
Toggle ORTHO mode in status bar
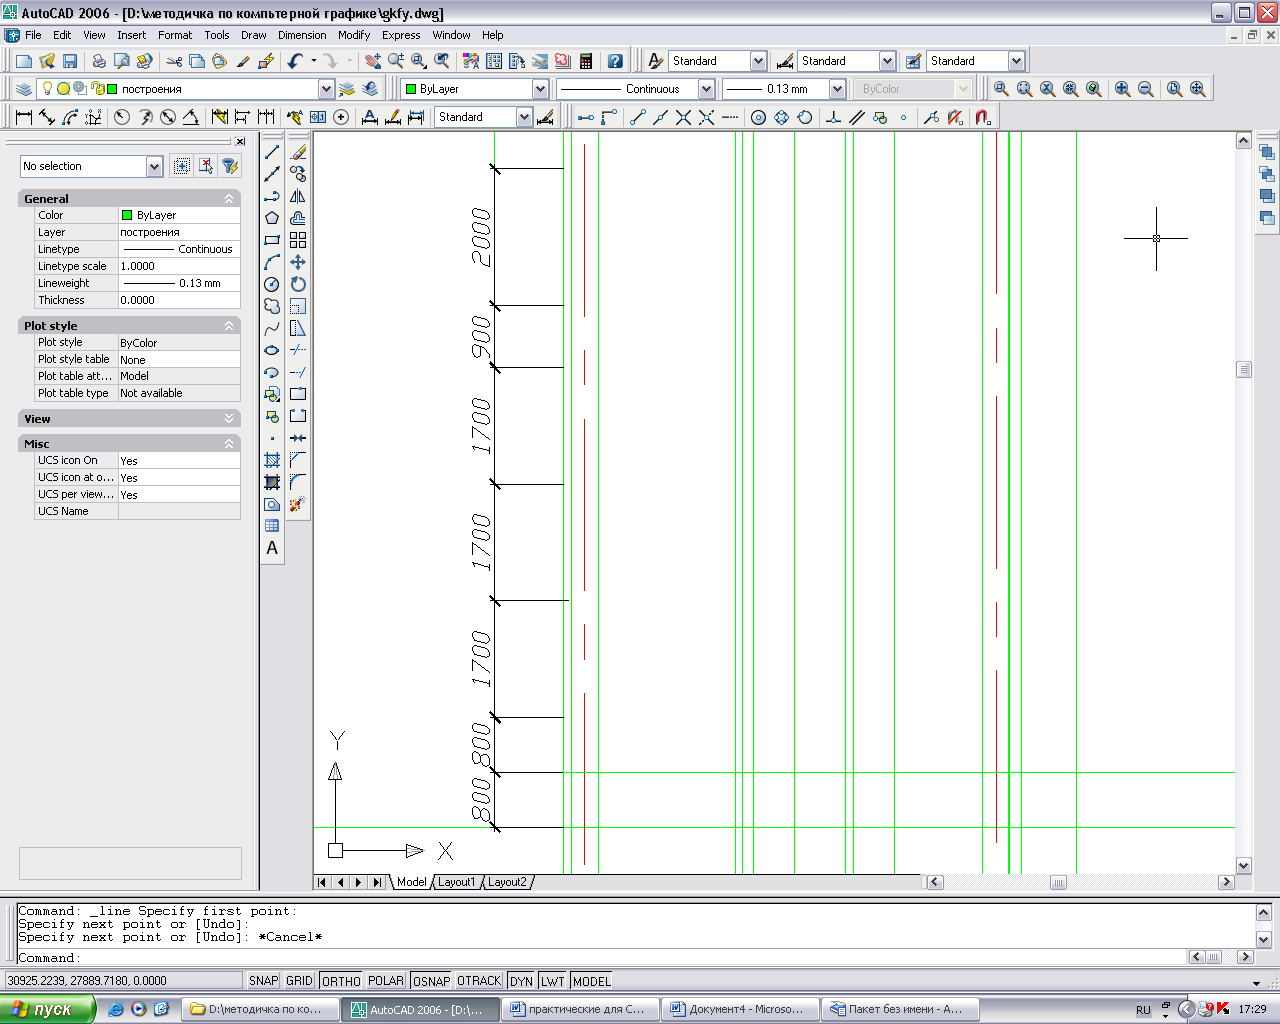pos(341,981)
